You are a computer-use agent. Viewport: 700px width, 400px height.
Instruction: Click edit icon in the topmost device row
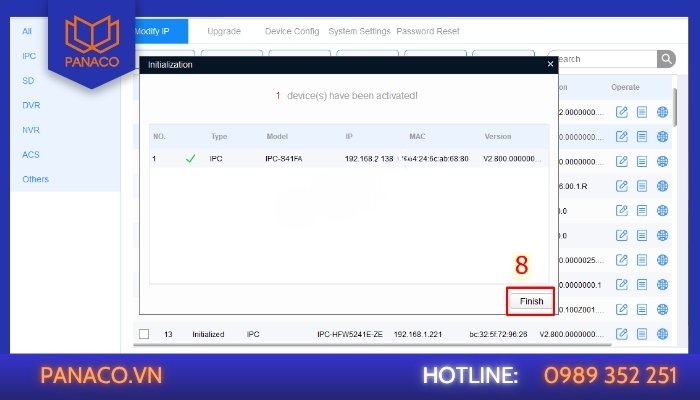click(x=621, y=111)
